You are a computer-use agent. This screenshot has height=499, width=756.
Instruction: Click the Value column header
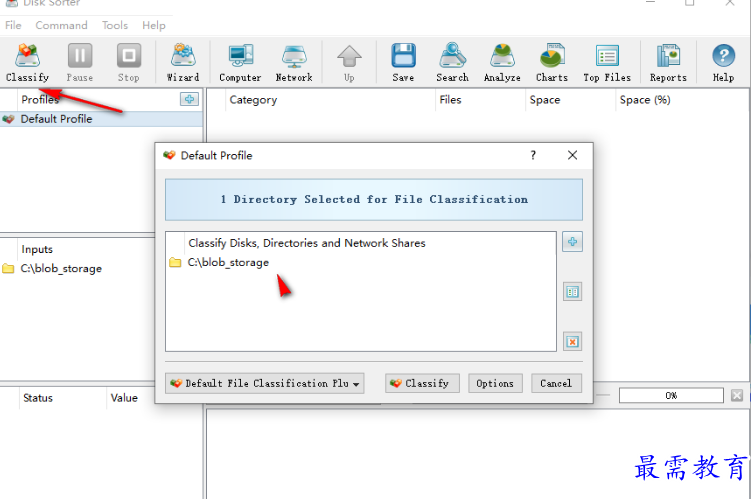point(130,398)
